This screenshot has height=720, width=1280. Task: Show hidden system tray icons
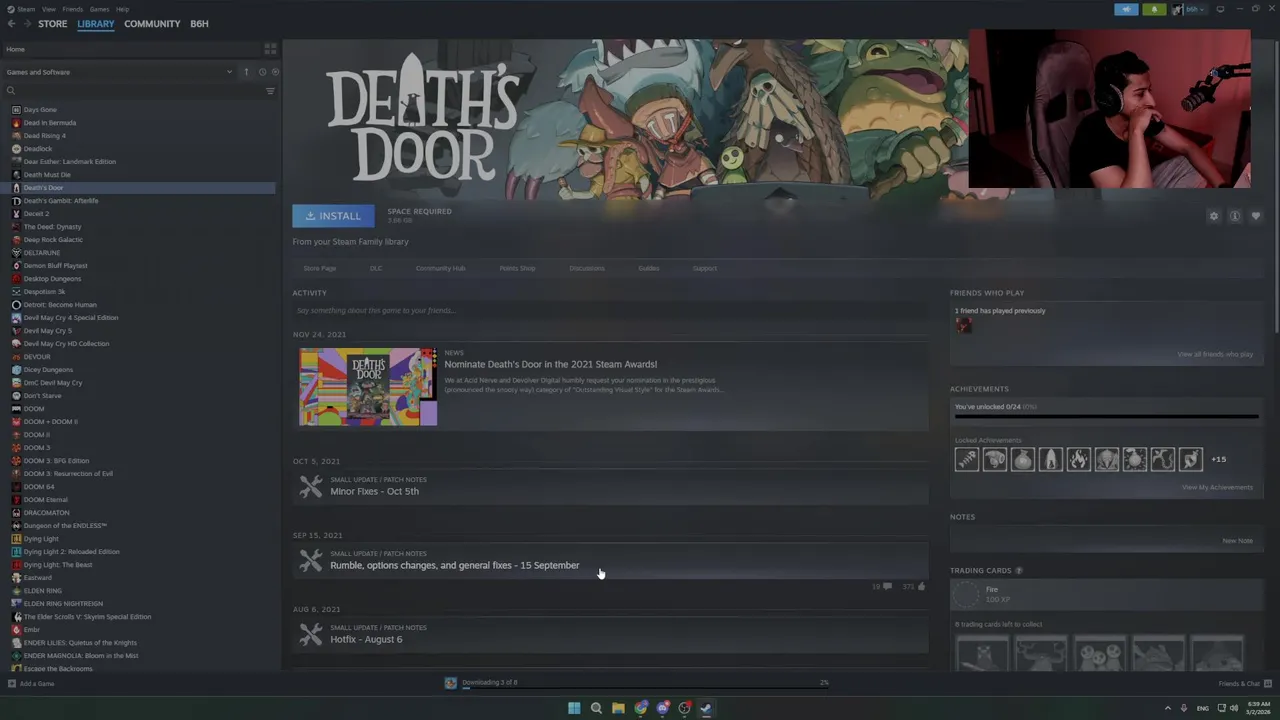coord(1167,708)
